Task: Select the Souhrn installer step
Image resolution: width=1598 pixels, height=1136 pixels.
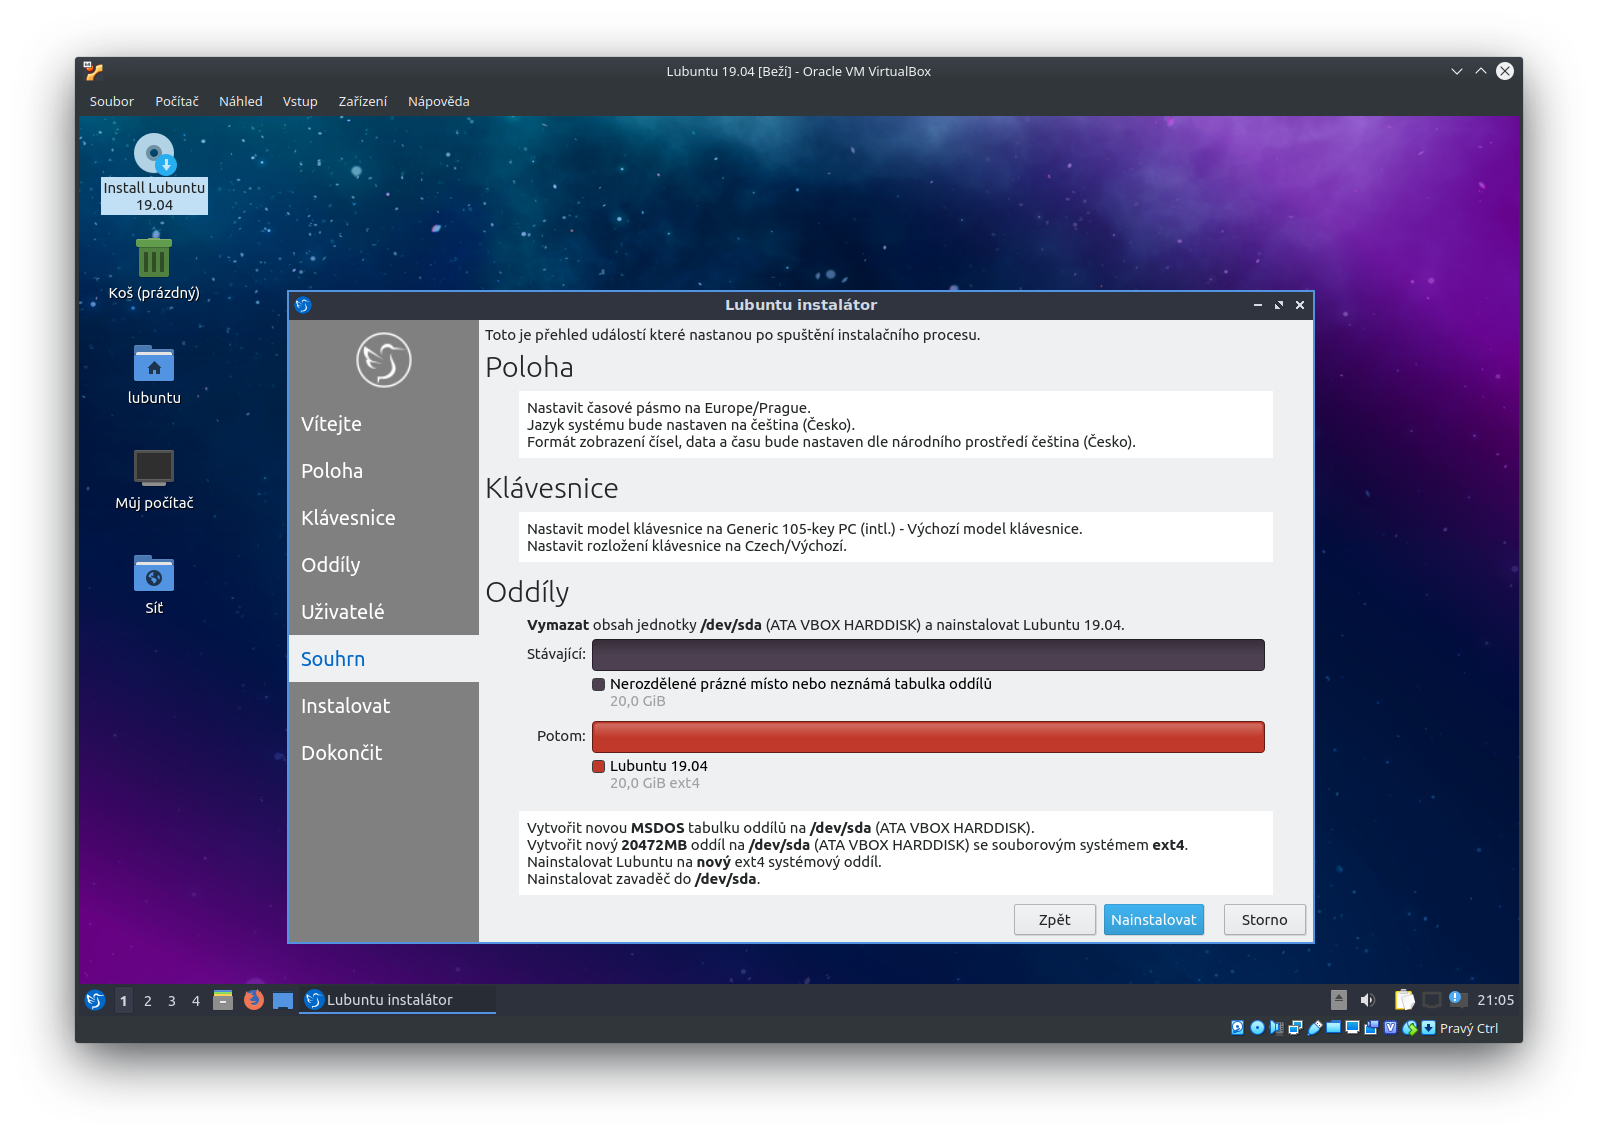Action: [384, 659]
